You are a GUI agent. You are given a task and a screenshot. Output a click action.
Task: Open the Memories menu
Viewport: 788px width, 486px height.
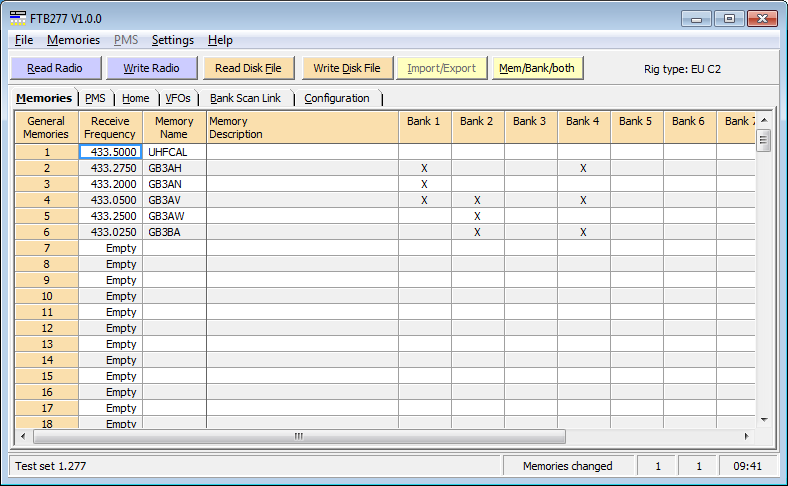click(x=73, y=40)
